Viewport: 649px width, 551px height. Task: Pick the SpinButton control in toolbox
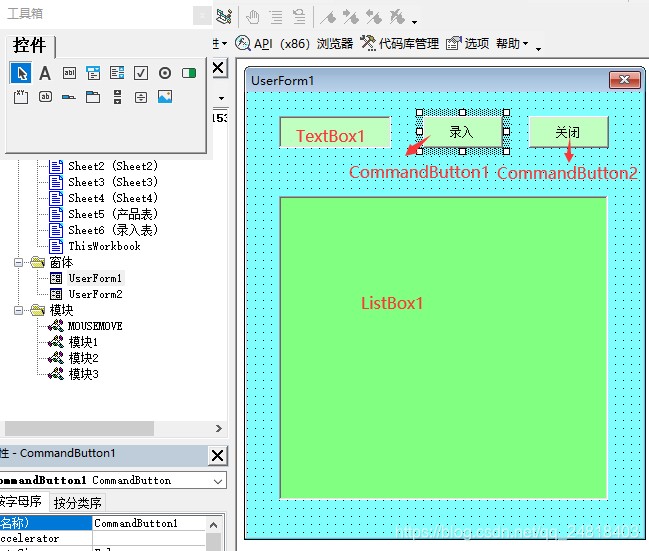[x=141, y=97]
